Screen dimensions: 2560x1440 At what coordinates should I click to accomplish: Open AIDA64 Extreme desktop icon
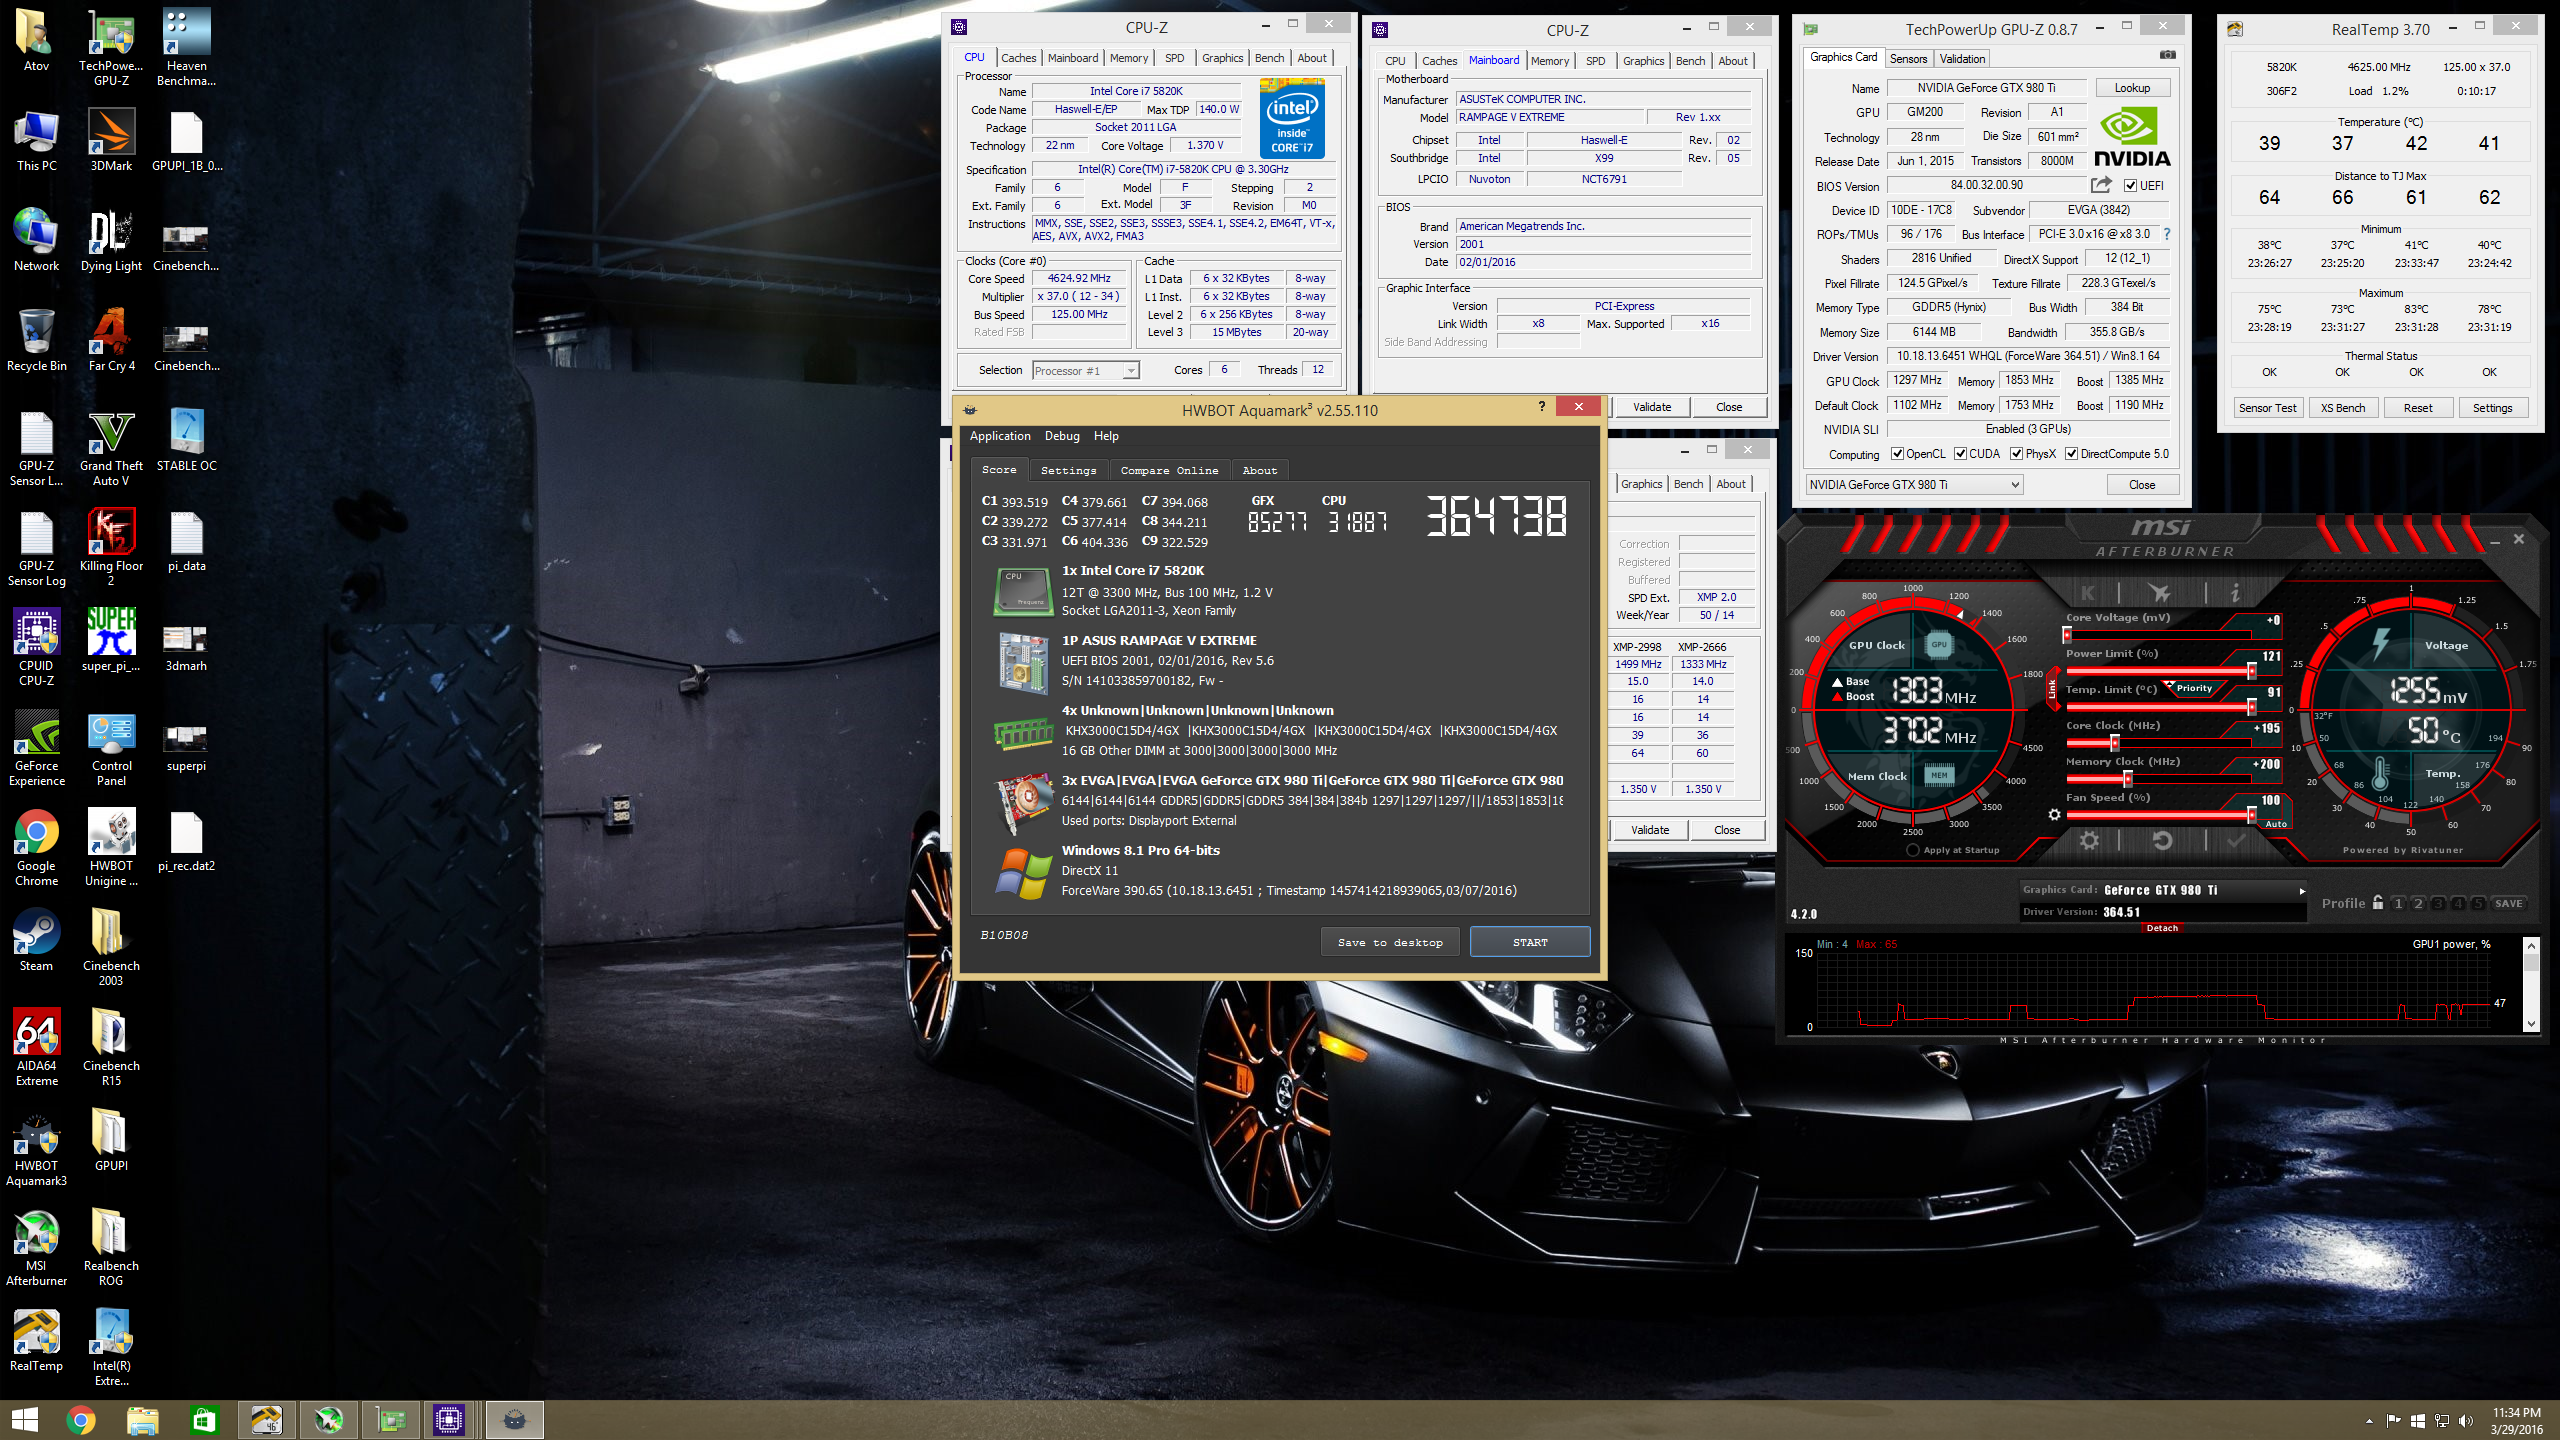tap(36, 1048)
